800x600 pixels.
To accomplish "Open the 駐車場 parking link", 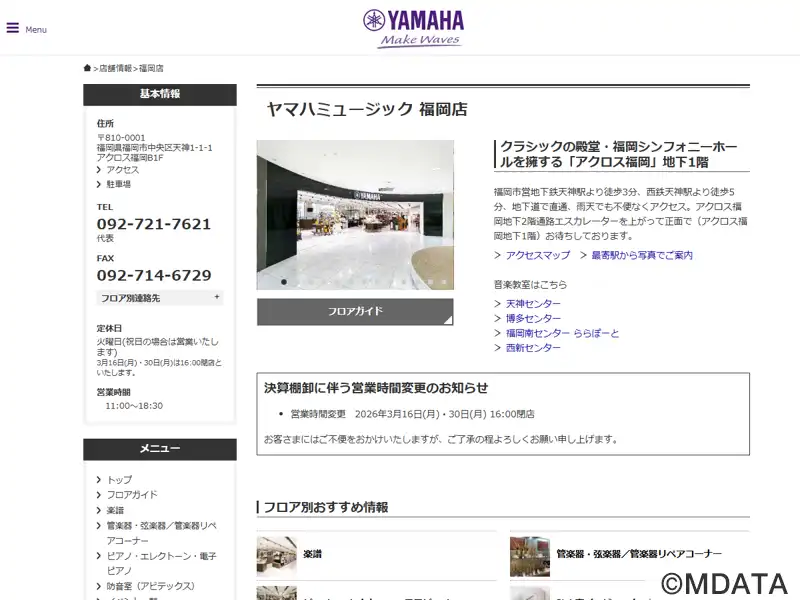I will 118,184.
